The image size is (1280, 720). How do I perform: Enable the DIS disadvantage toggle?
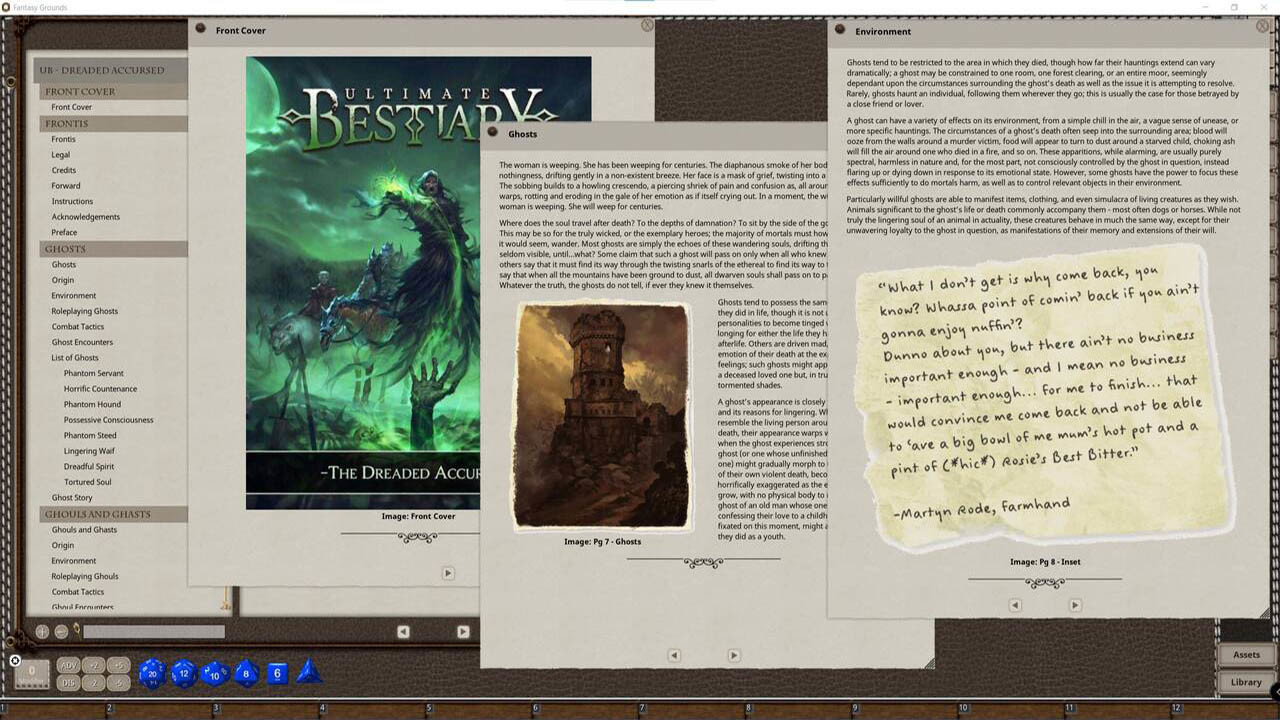click(x=70, y=682)
